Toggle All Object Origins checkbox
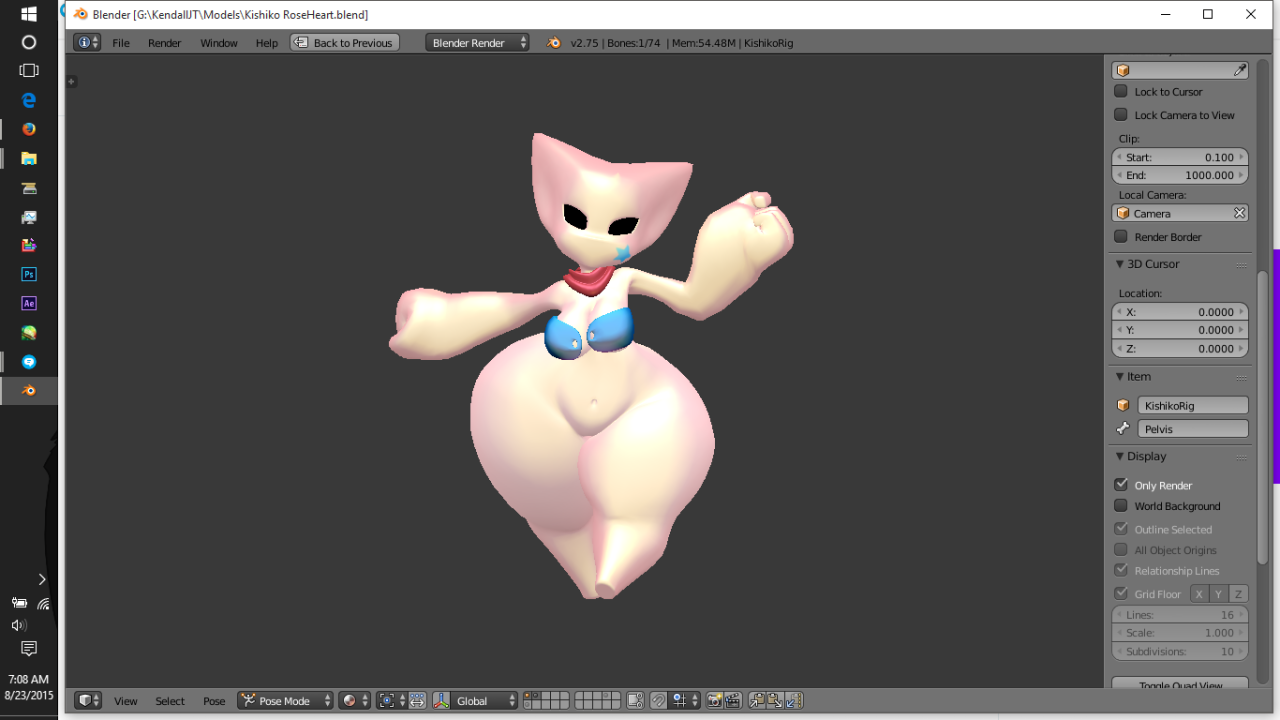Viewport: 1280px width, 720px height. pyautogui.click(x=1121, y=550)
